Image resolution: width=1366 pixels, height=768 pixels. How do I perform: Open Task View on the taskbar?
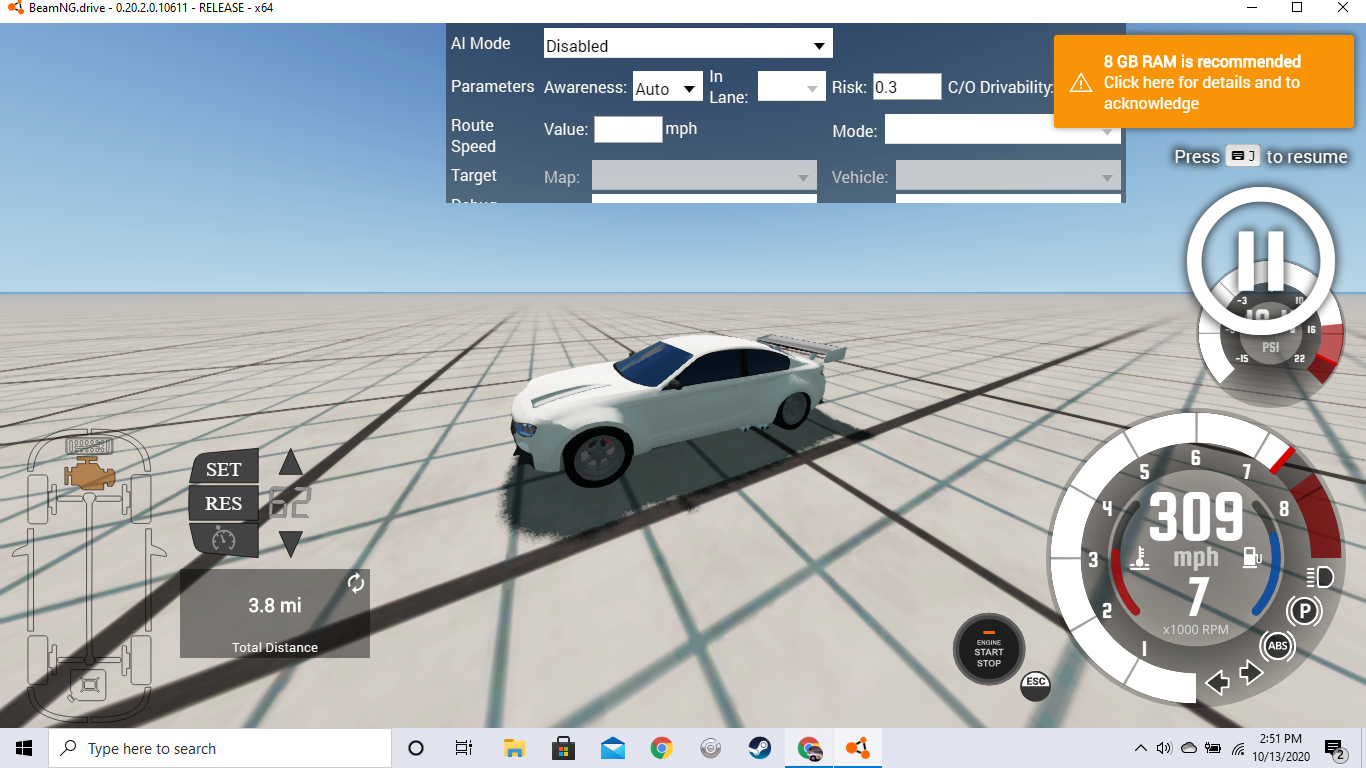tap(464, 748)
